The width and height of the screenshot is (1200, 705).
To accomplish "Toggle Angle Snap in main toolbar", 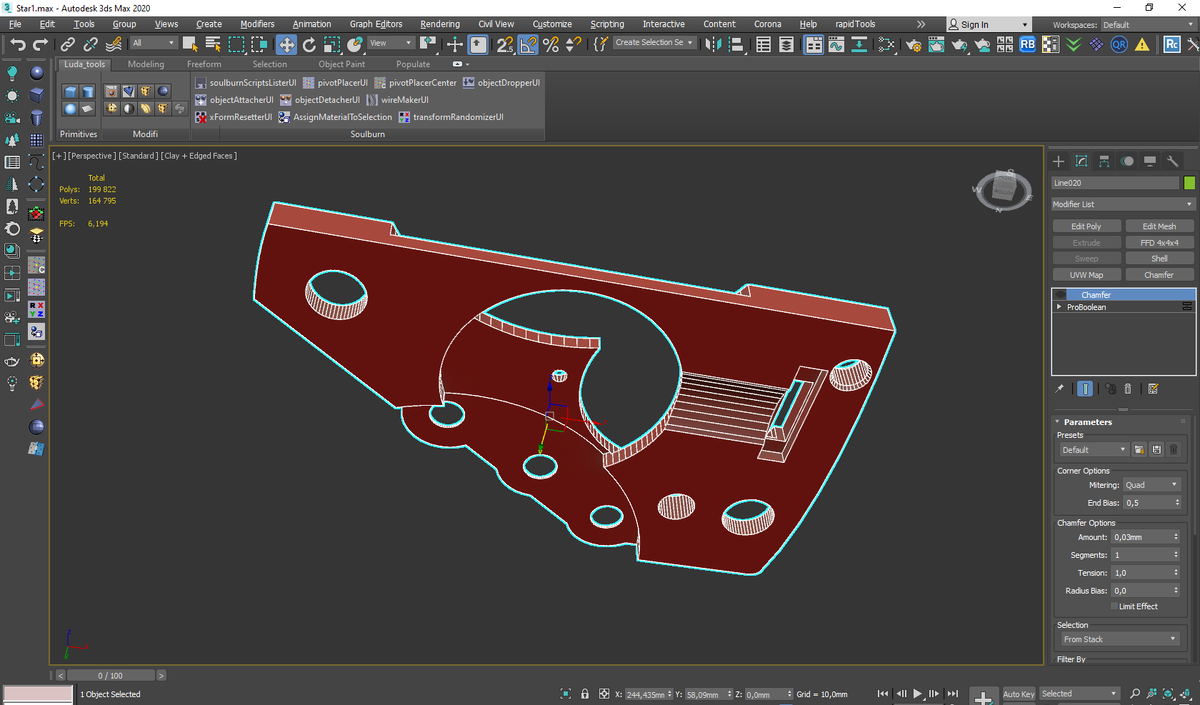I will click(528, 44).
